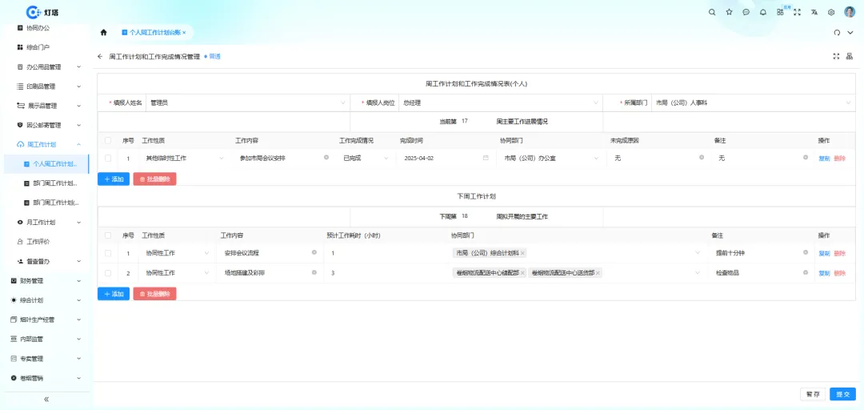Open the notification bell
The height and width of the screenshot is (410, 864).
click(763, 12)
